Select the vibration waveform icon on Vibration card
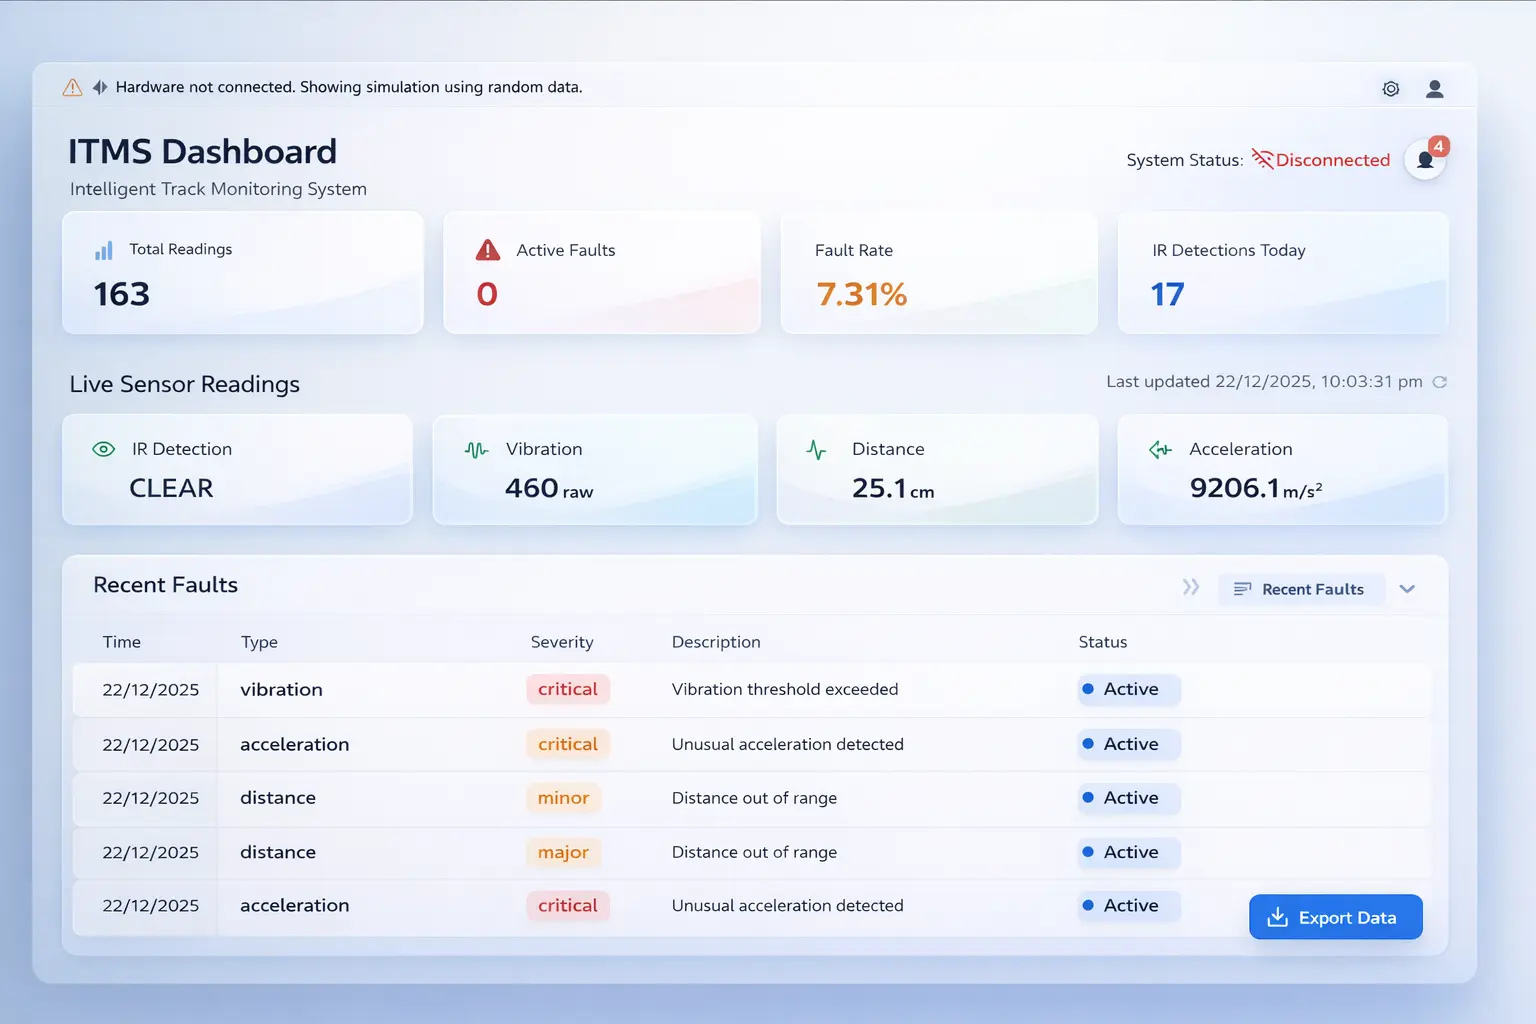This screenshot has height=1024, width=1536. coord(476,450)
